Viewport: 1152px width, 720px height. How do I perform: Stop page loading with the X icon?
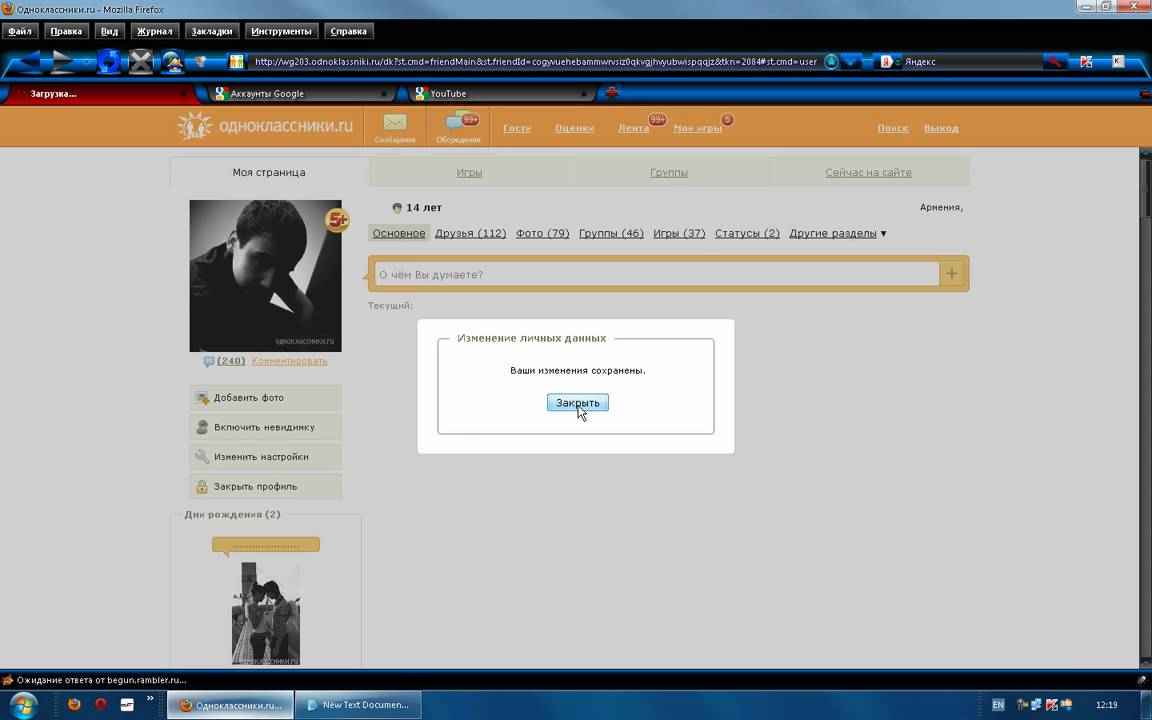(141, 62)
